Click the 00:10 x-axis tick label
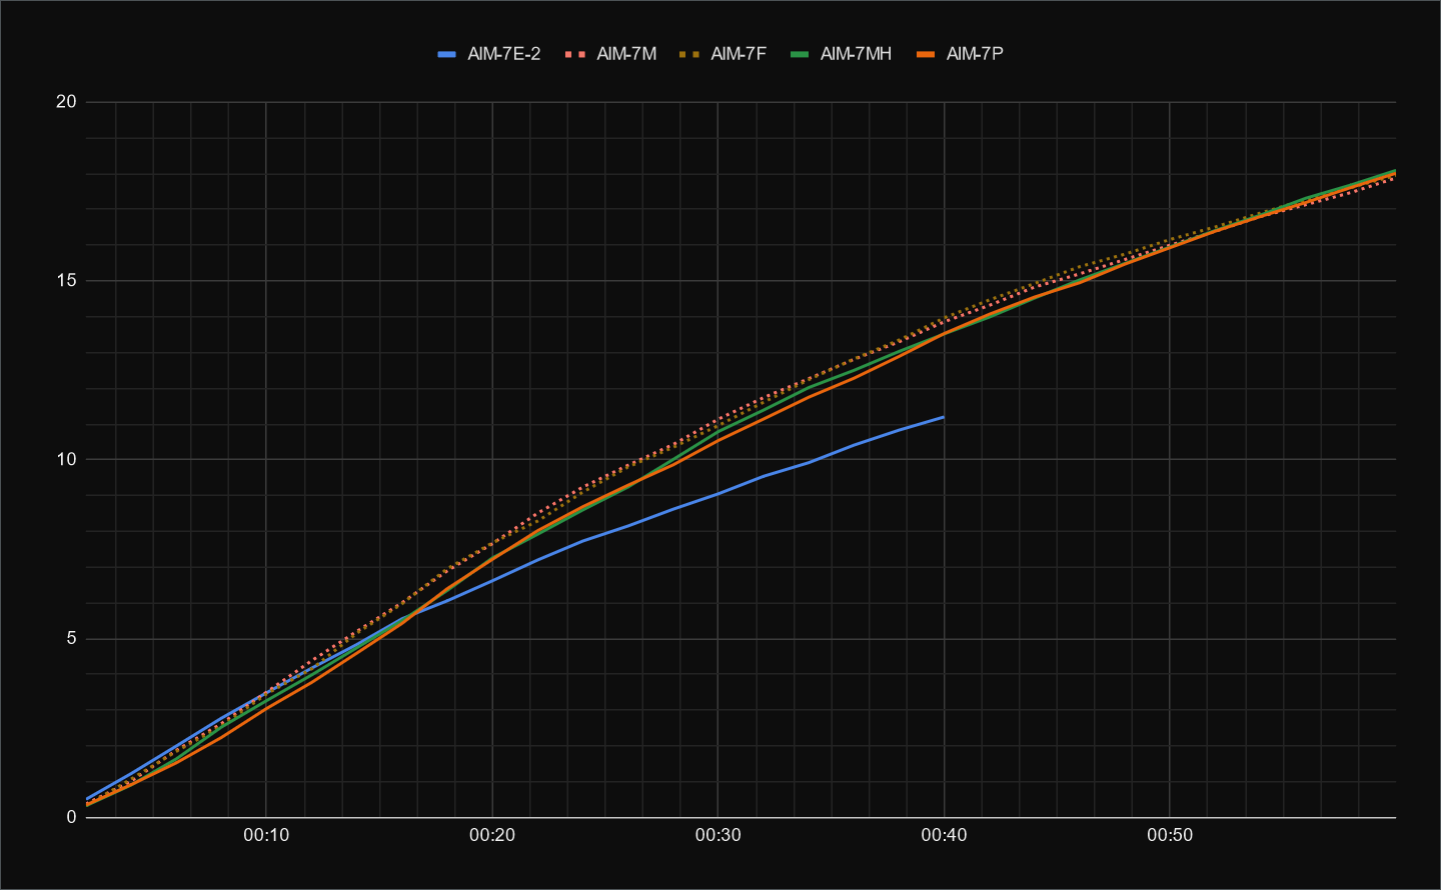The height and width of the screenshot is (890, 1441). (x=266, y=835)
